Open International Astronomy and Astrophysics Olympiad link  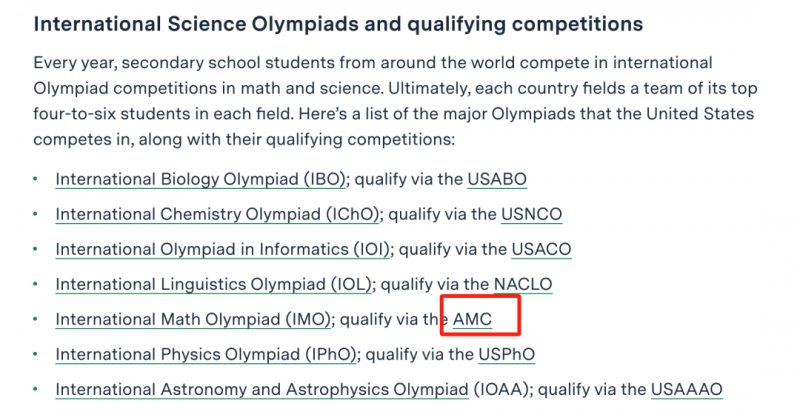262,390
